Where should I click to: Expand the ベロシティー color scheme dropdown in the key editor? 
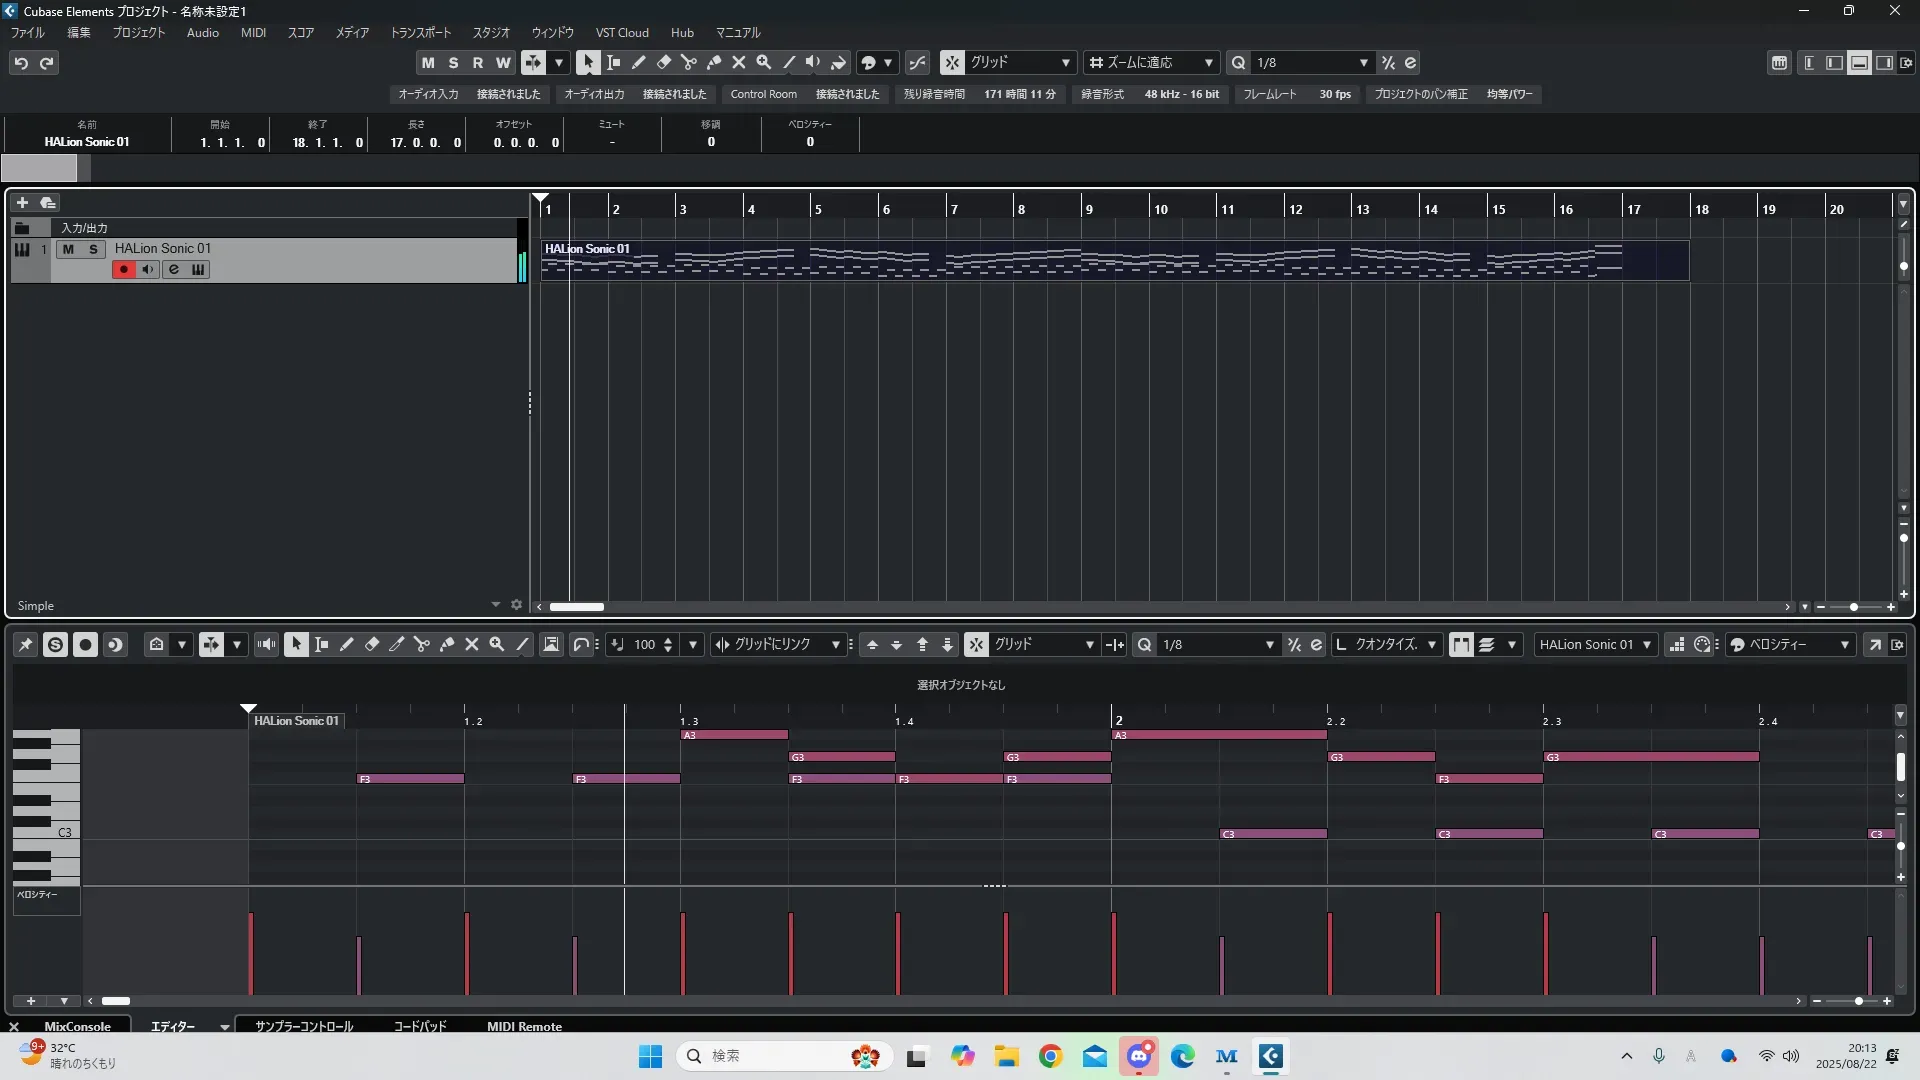tap(1790, 645)
